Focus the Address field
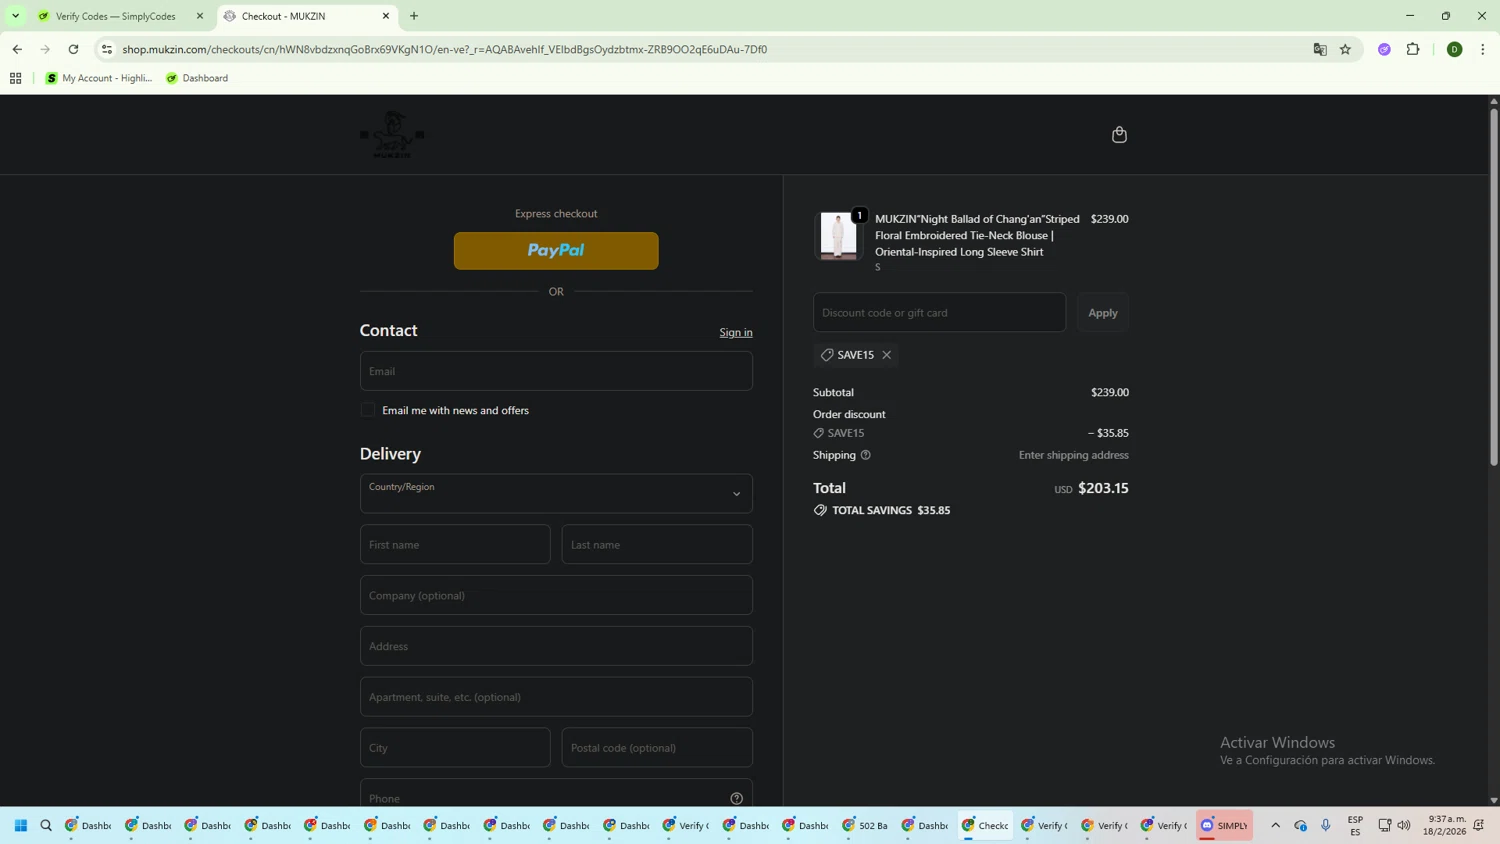Viewport: 1500px width, 844px height. click(556, 646)
